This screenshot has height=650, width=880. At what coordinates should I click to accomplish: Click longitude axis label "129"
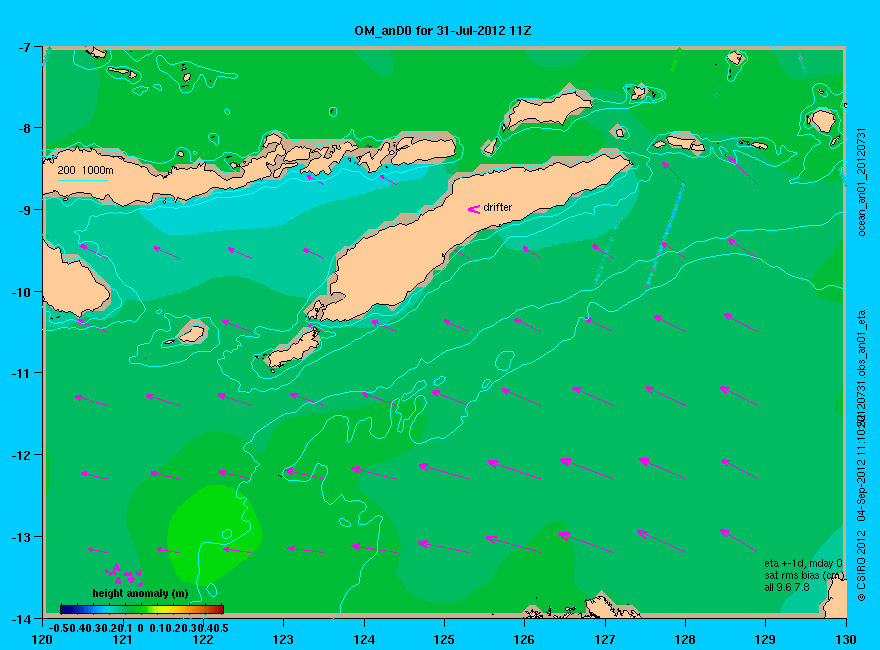point(766,639)
